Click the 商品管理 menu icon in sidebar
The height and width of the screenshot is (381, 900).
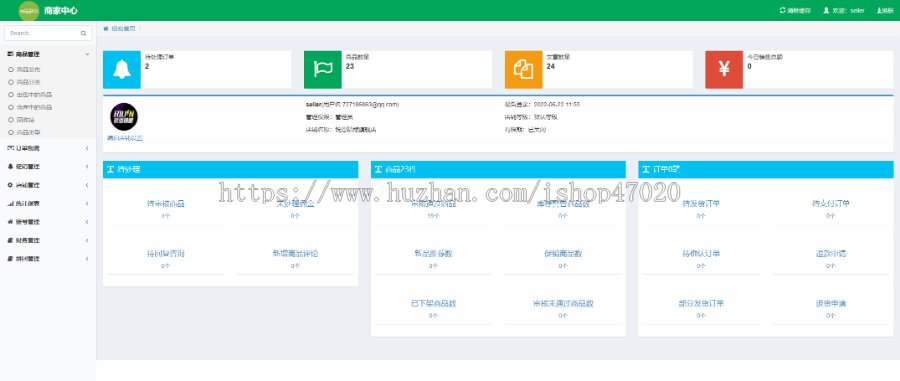coord(10,54)
